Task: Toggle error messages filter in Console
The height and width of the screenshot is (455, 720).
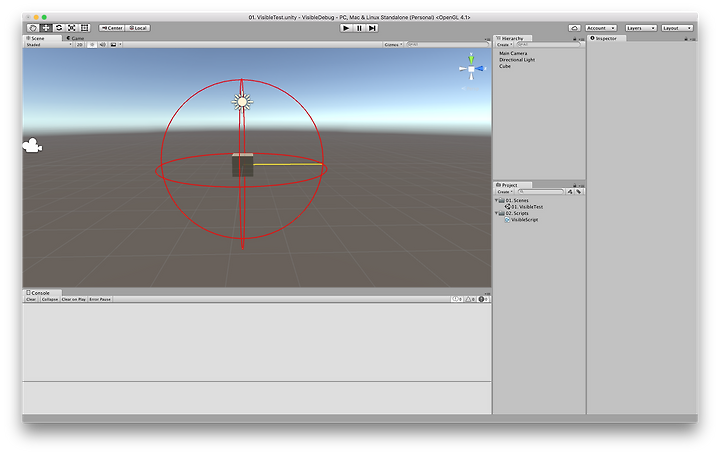Action: [x=483, y=299]
